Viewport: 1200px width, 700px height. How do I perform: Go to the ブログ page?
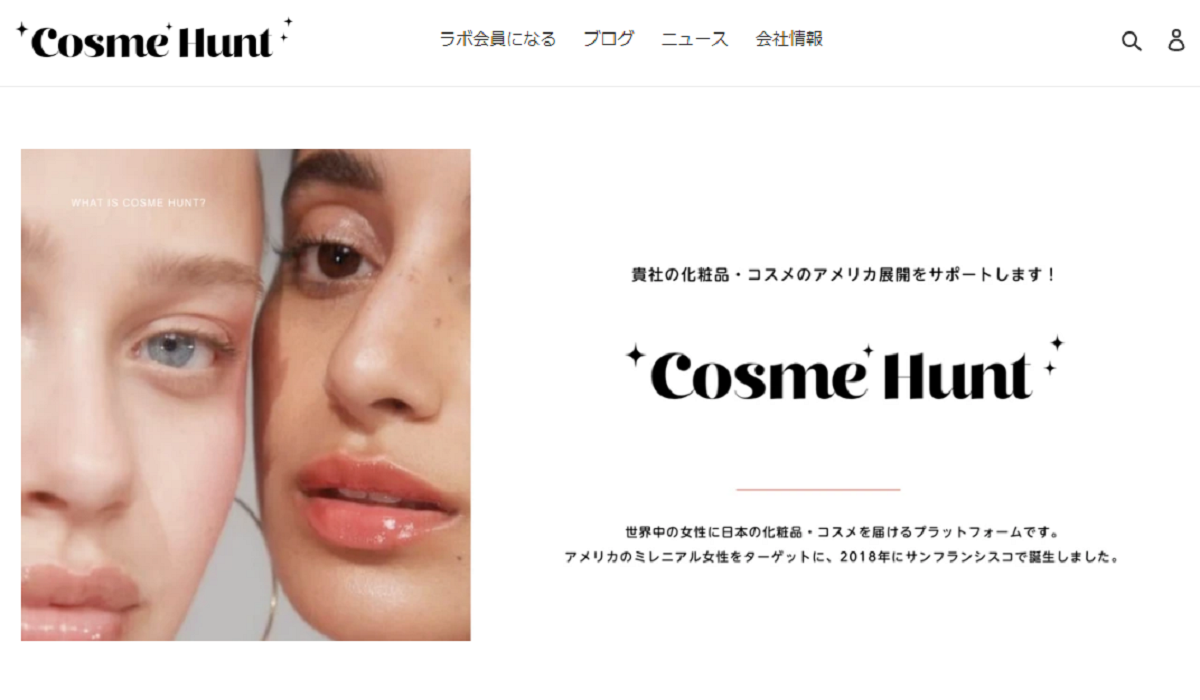609,39
